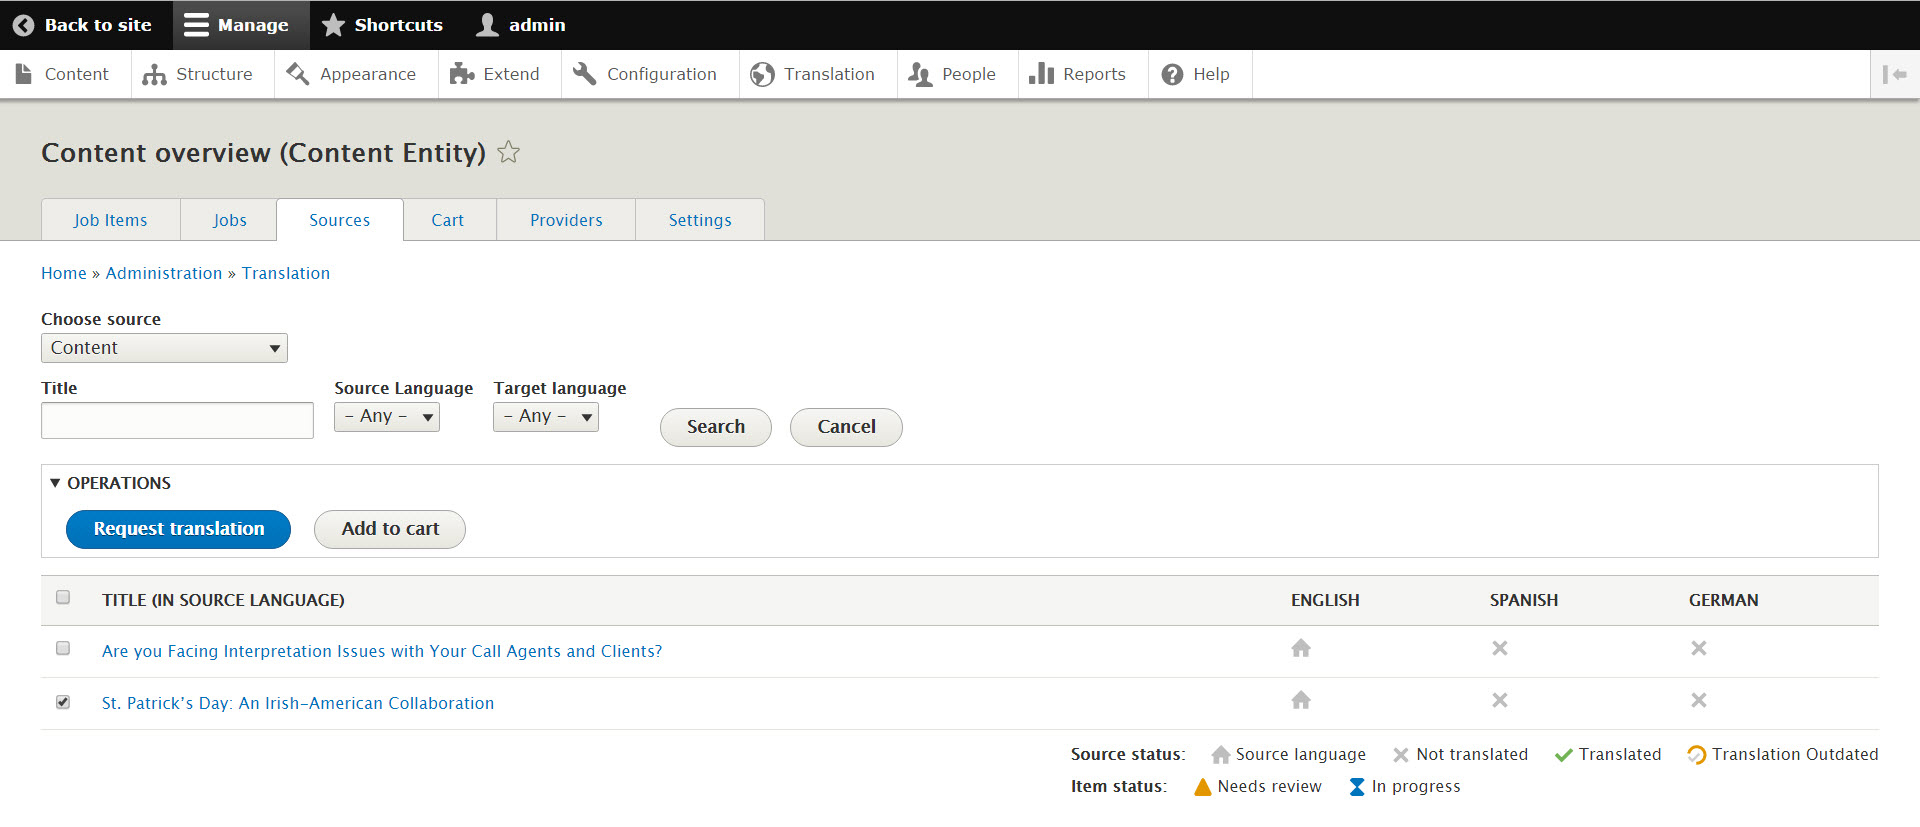Open the Providers tab
Screen dimensions: 1920x827
coord(566,220)
